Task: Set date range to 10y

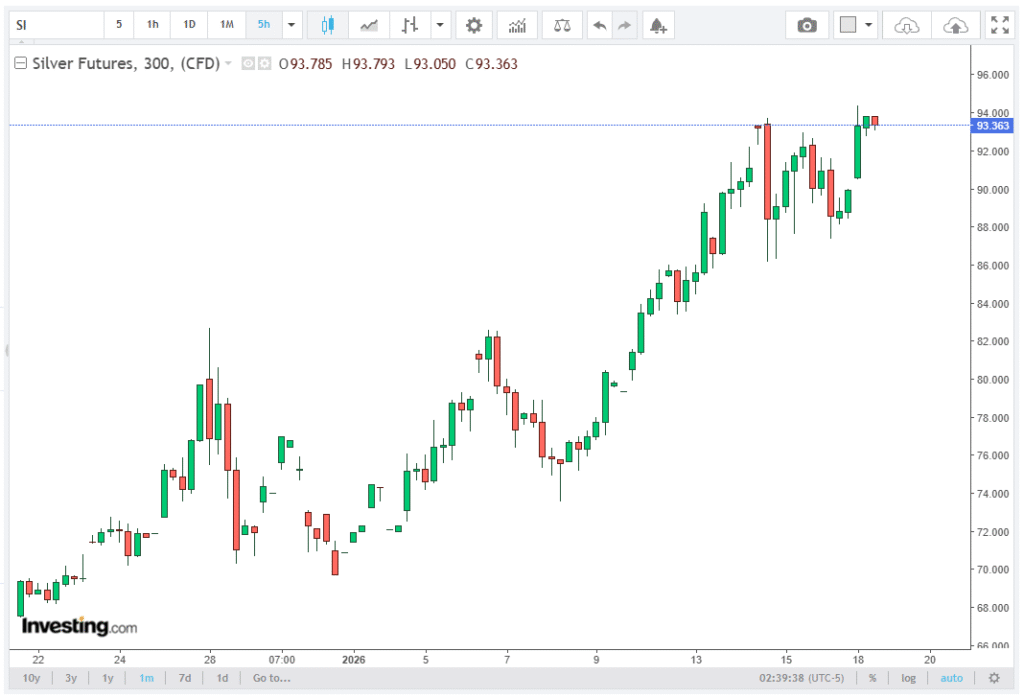Action: (x=31, y=678)
